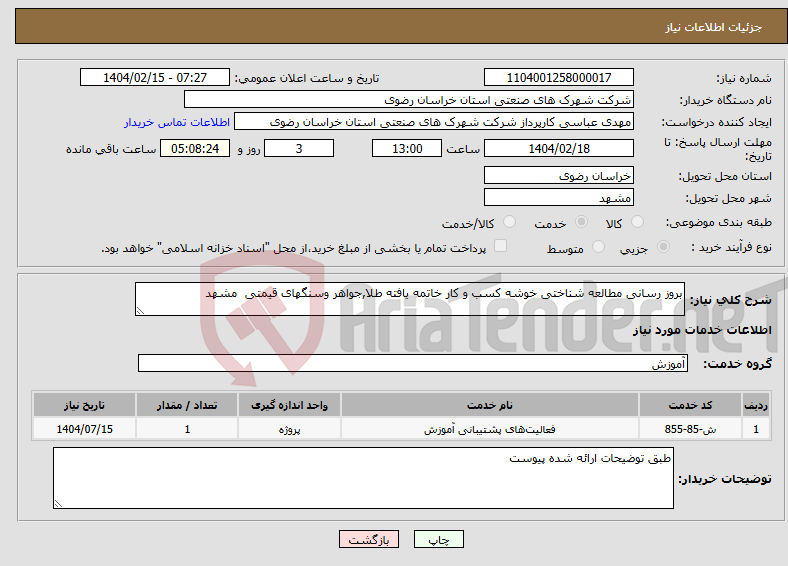
Task: Click the deadline time field 13:00
Action: pyautogui.click(x=407, y=148)
